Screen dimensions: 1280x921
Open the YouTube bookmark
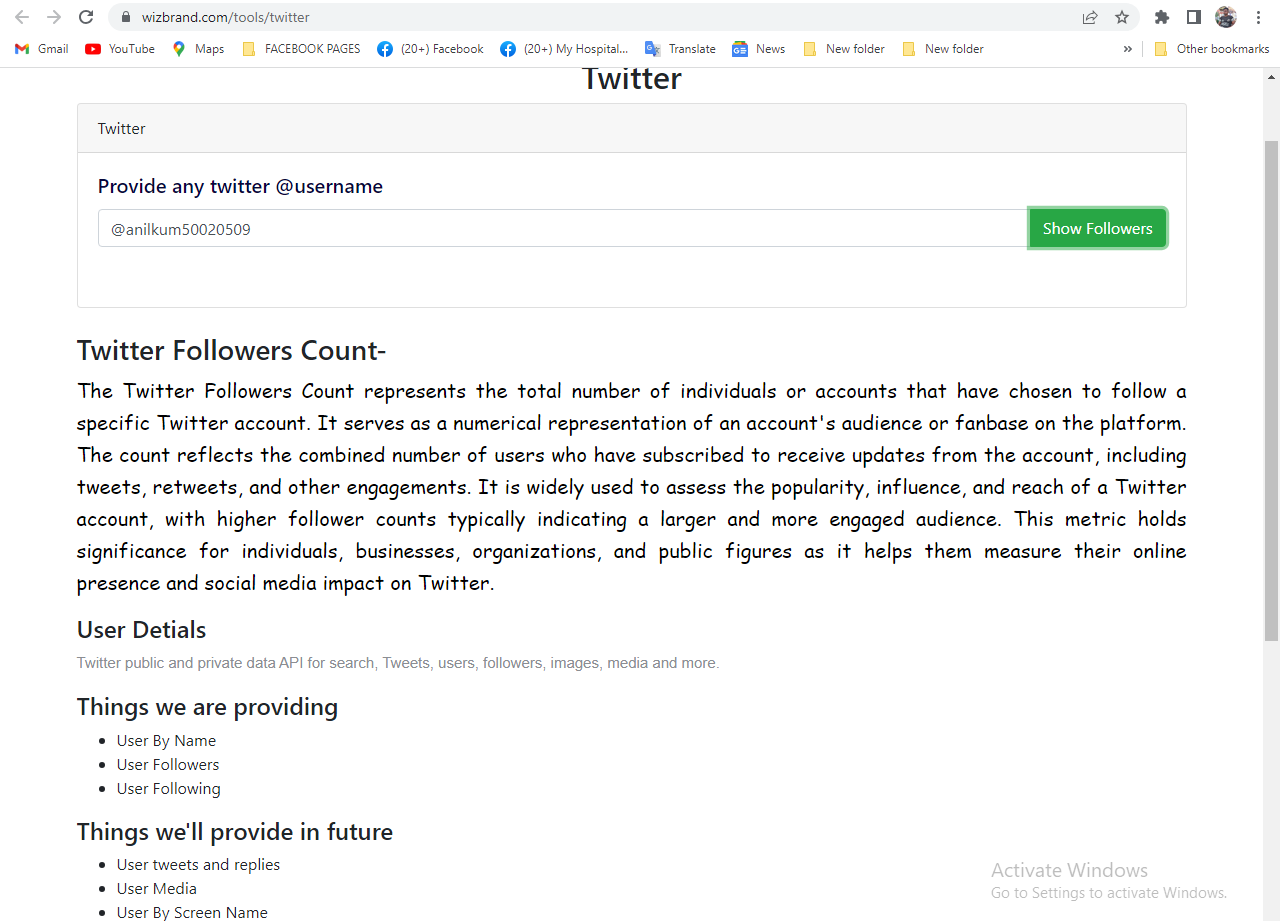pos(119,48)
